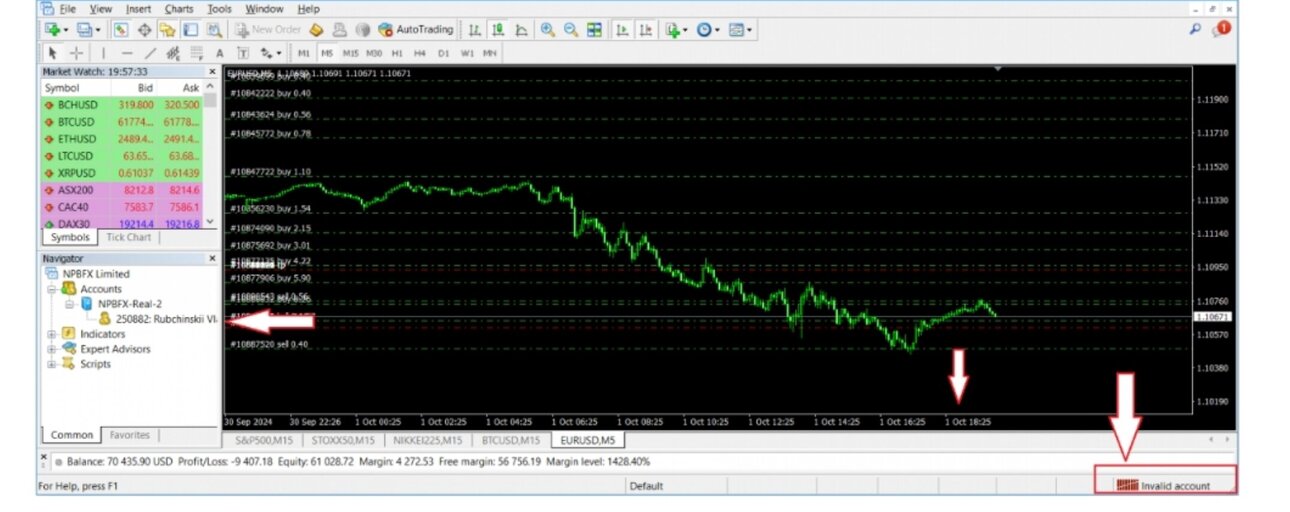Select the Fibonacci retracement tool
This screenshot has height=512, width=1290.
pos(197,52)
